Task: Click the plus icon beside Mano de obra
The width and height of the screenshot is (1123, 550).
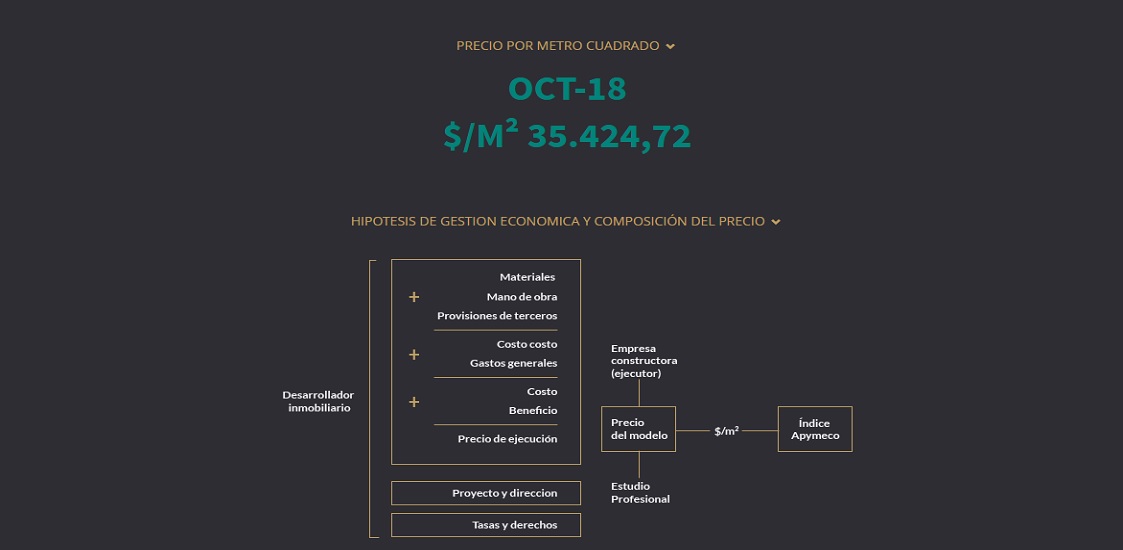Action: click(413, 297)
